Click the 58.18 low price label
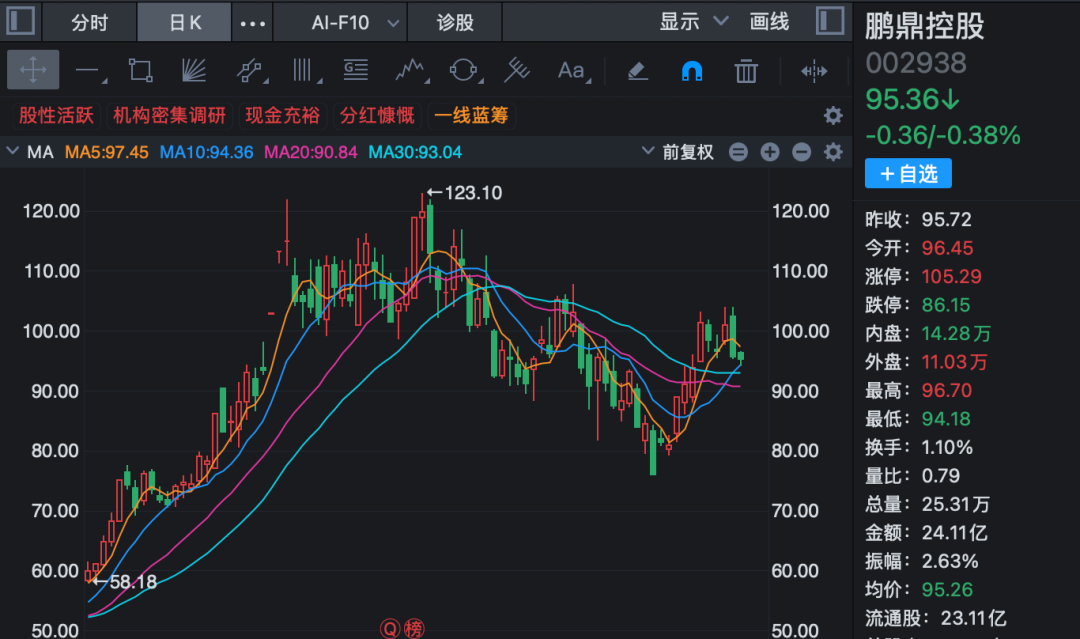This screenshot has width=1080, height=639. pyautogui.click(x=133, y=582)
